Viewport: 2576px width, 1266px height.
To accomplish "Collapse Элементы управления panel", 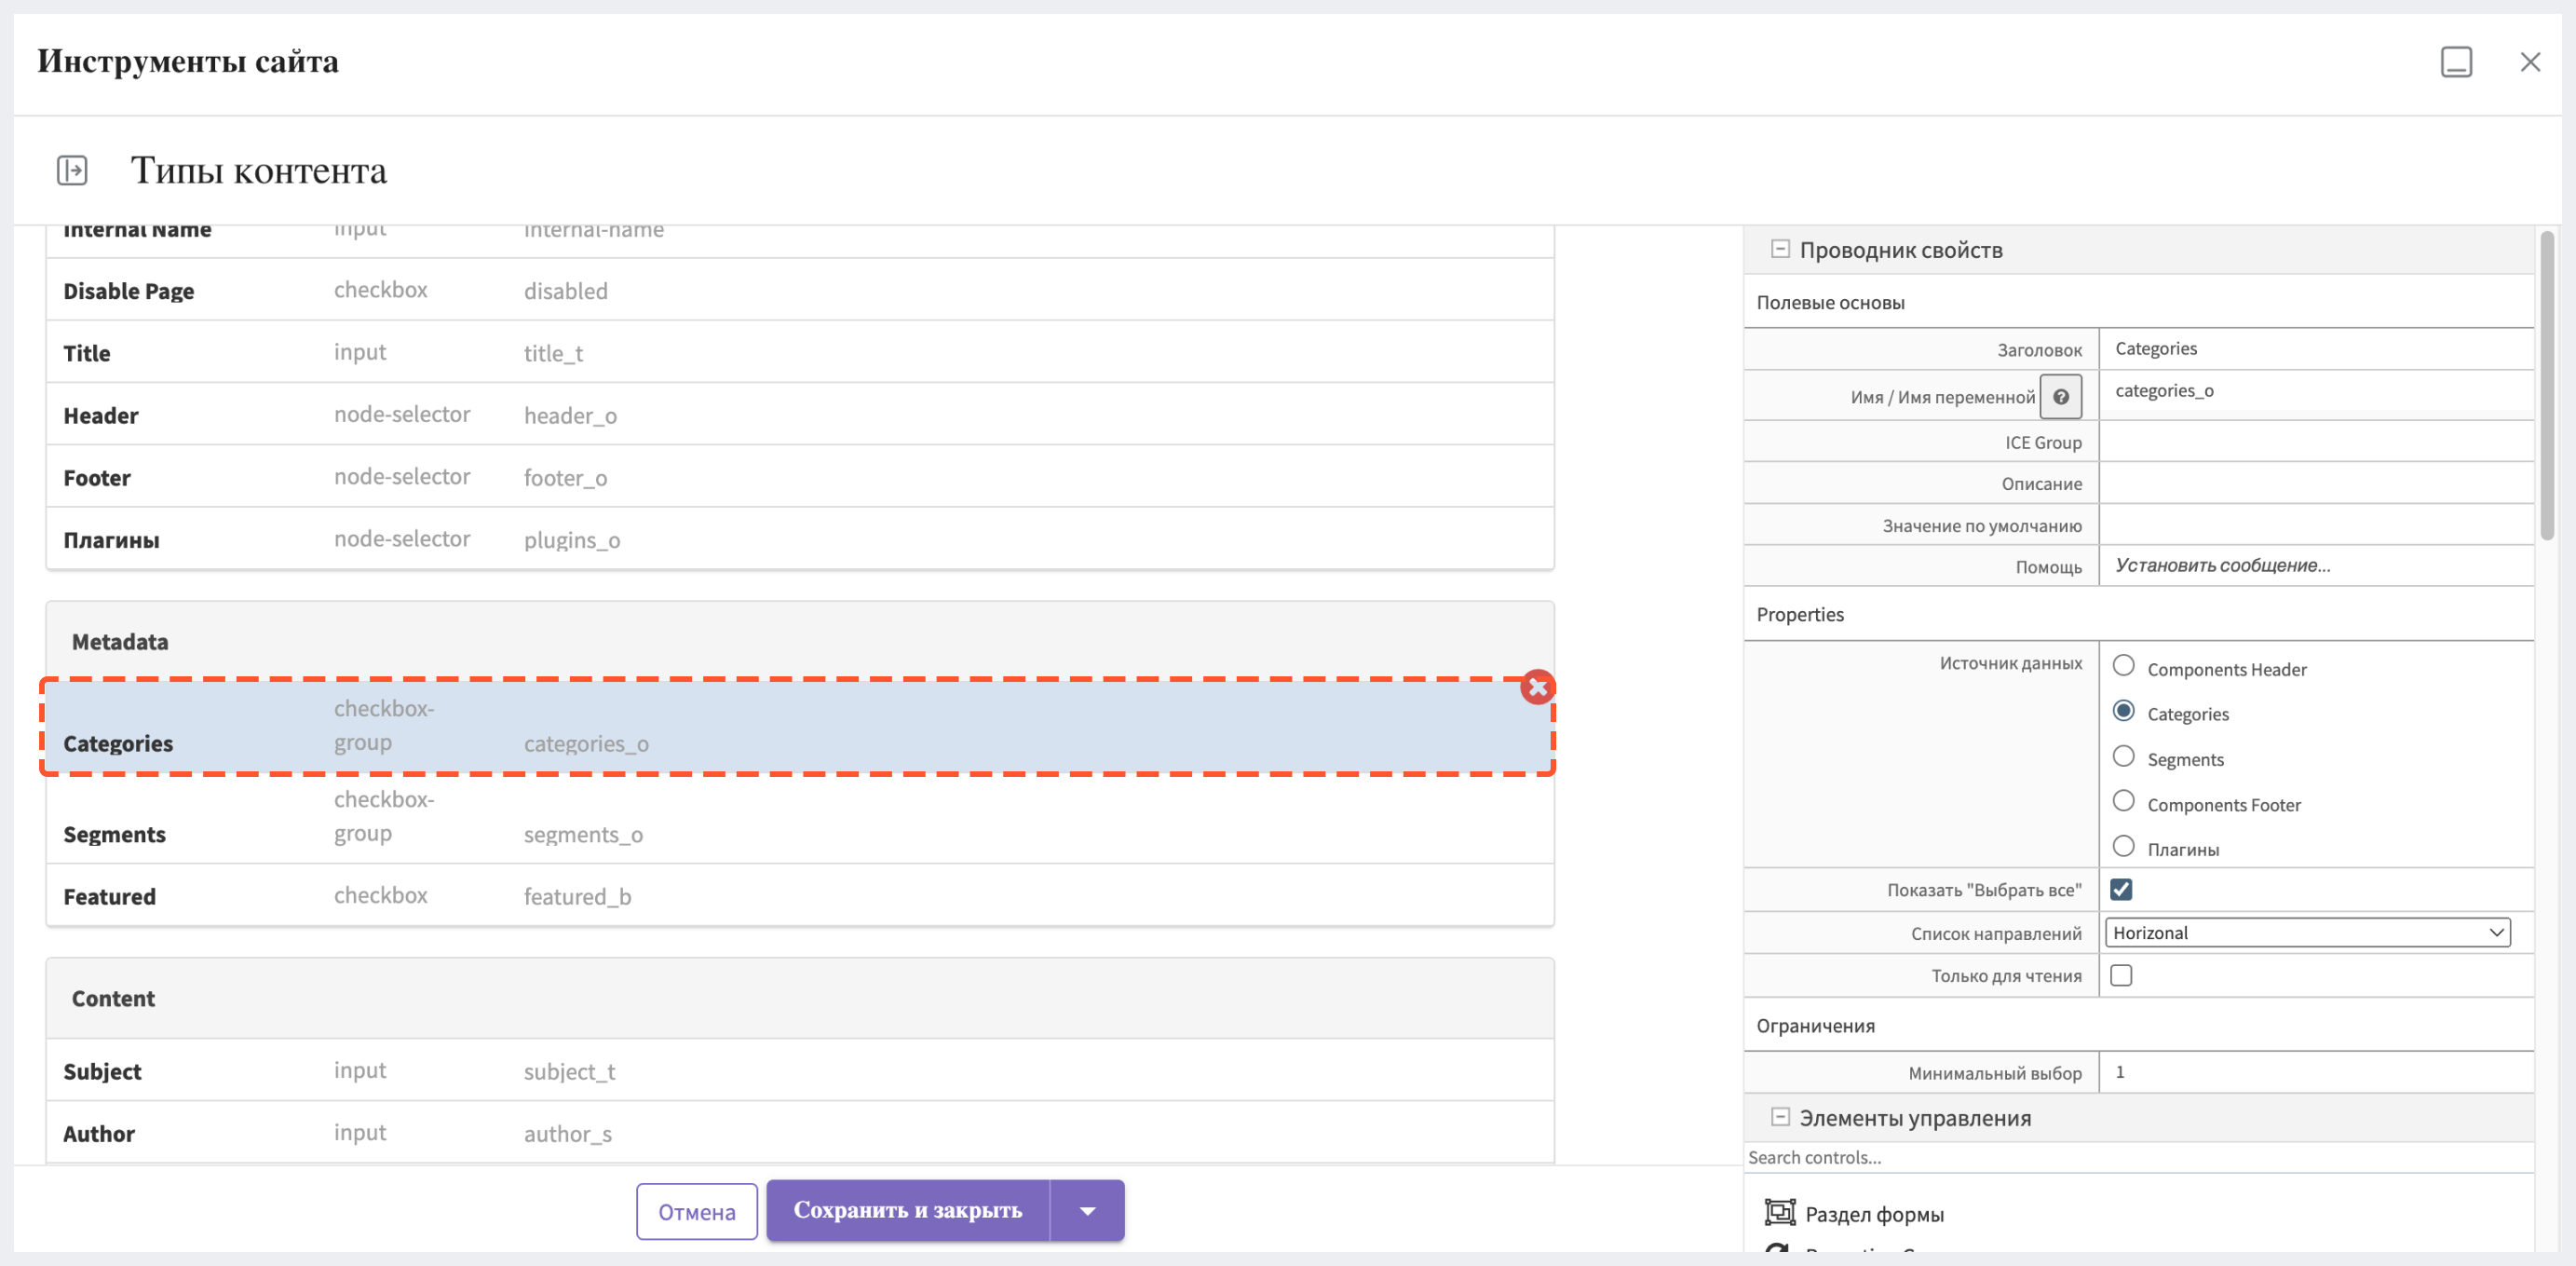I will [1780, 1116].
